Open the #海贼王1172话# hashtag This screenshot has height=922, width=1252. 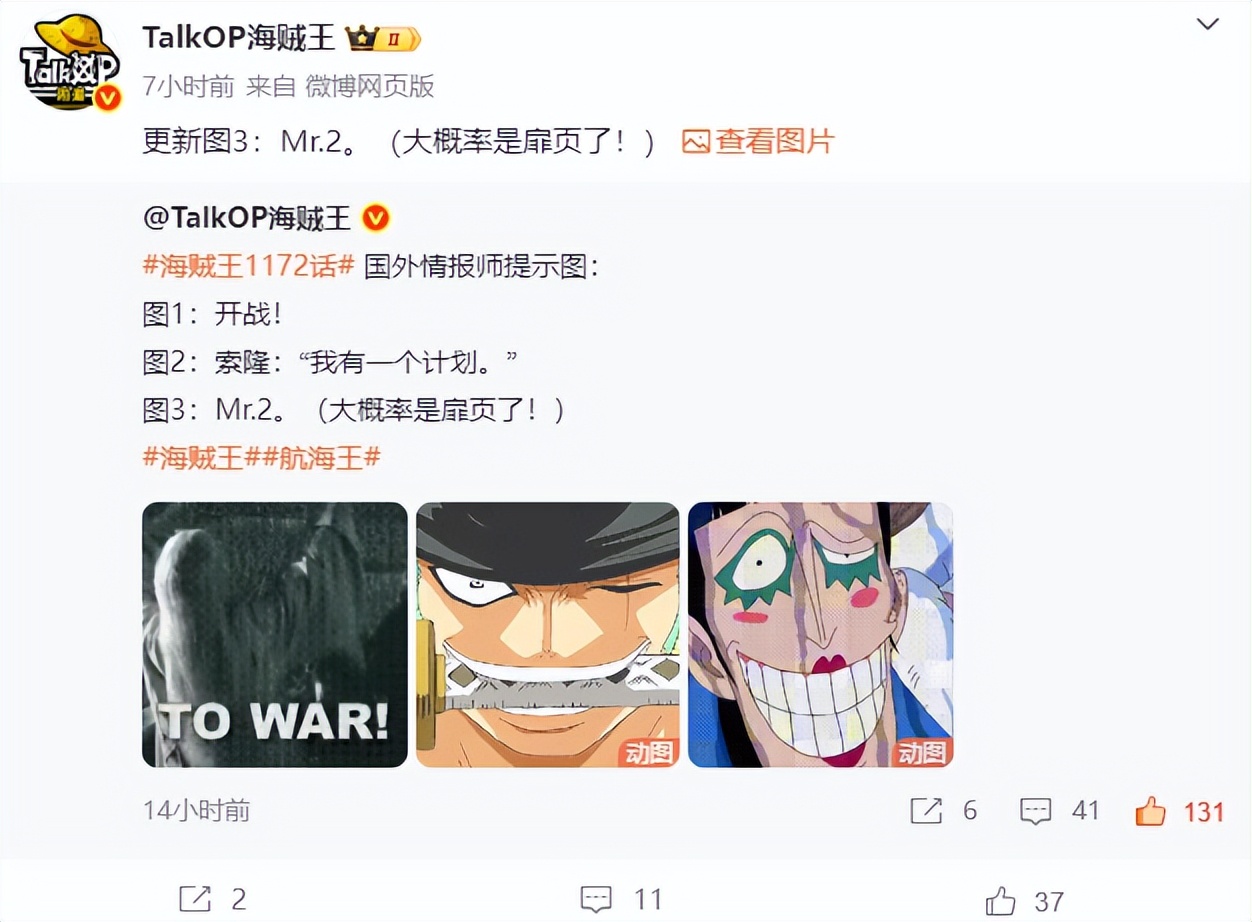(249, 266)
